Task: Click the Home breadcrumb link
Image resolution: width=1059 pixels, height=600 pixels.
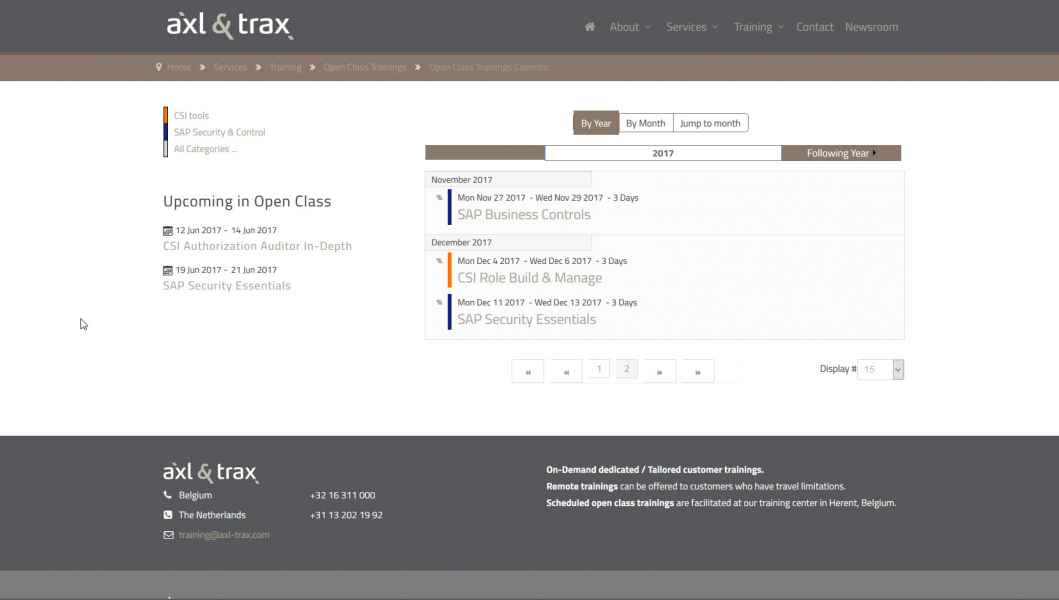Action: point(179,68)
